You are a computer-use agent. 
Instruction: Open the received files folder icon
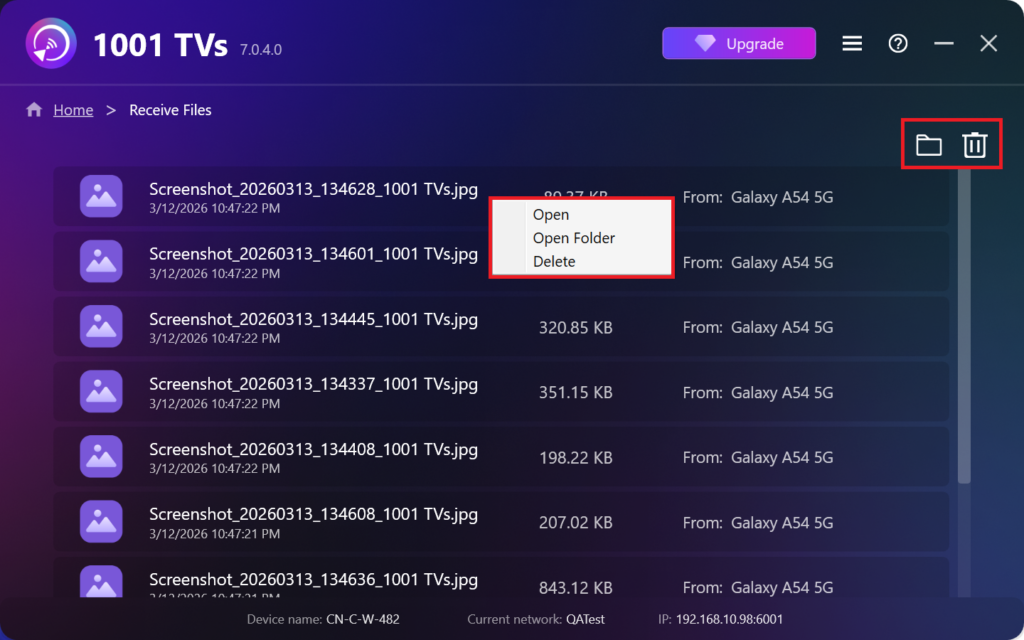929,146
